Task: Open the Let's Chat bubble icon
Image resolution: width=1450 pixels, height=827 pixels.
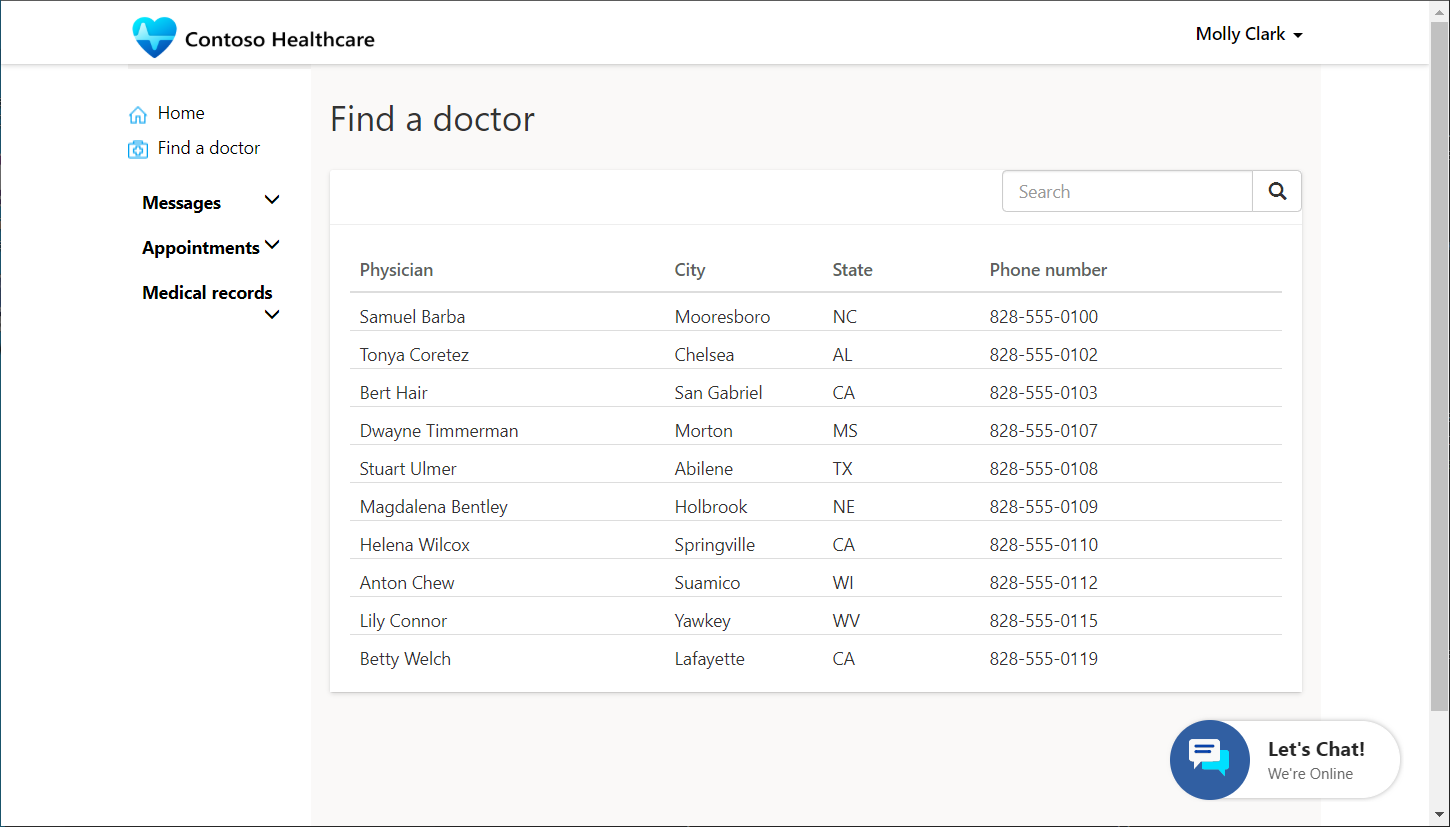Action: pos(1210,760)
